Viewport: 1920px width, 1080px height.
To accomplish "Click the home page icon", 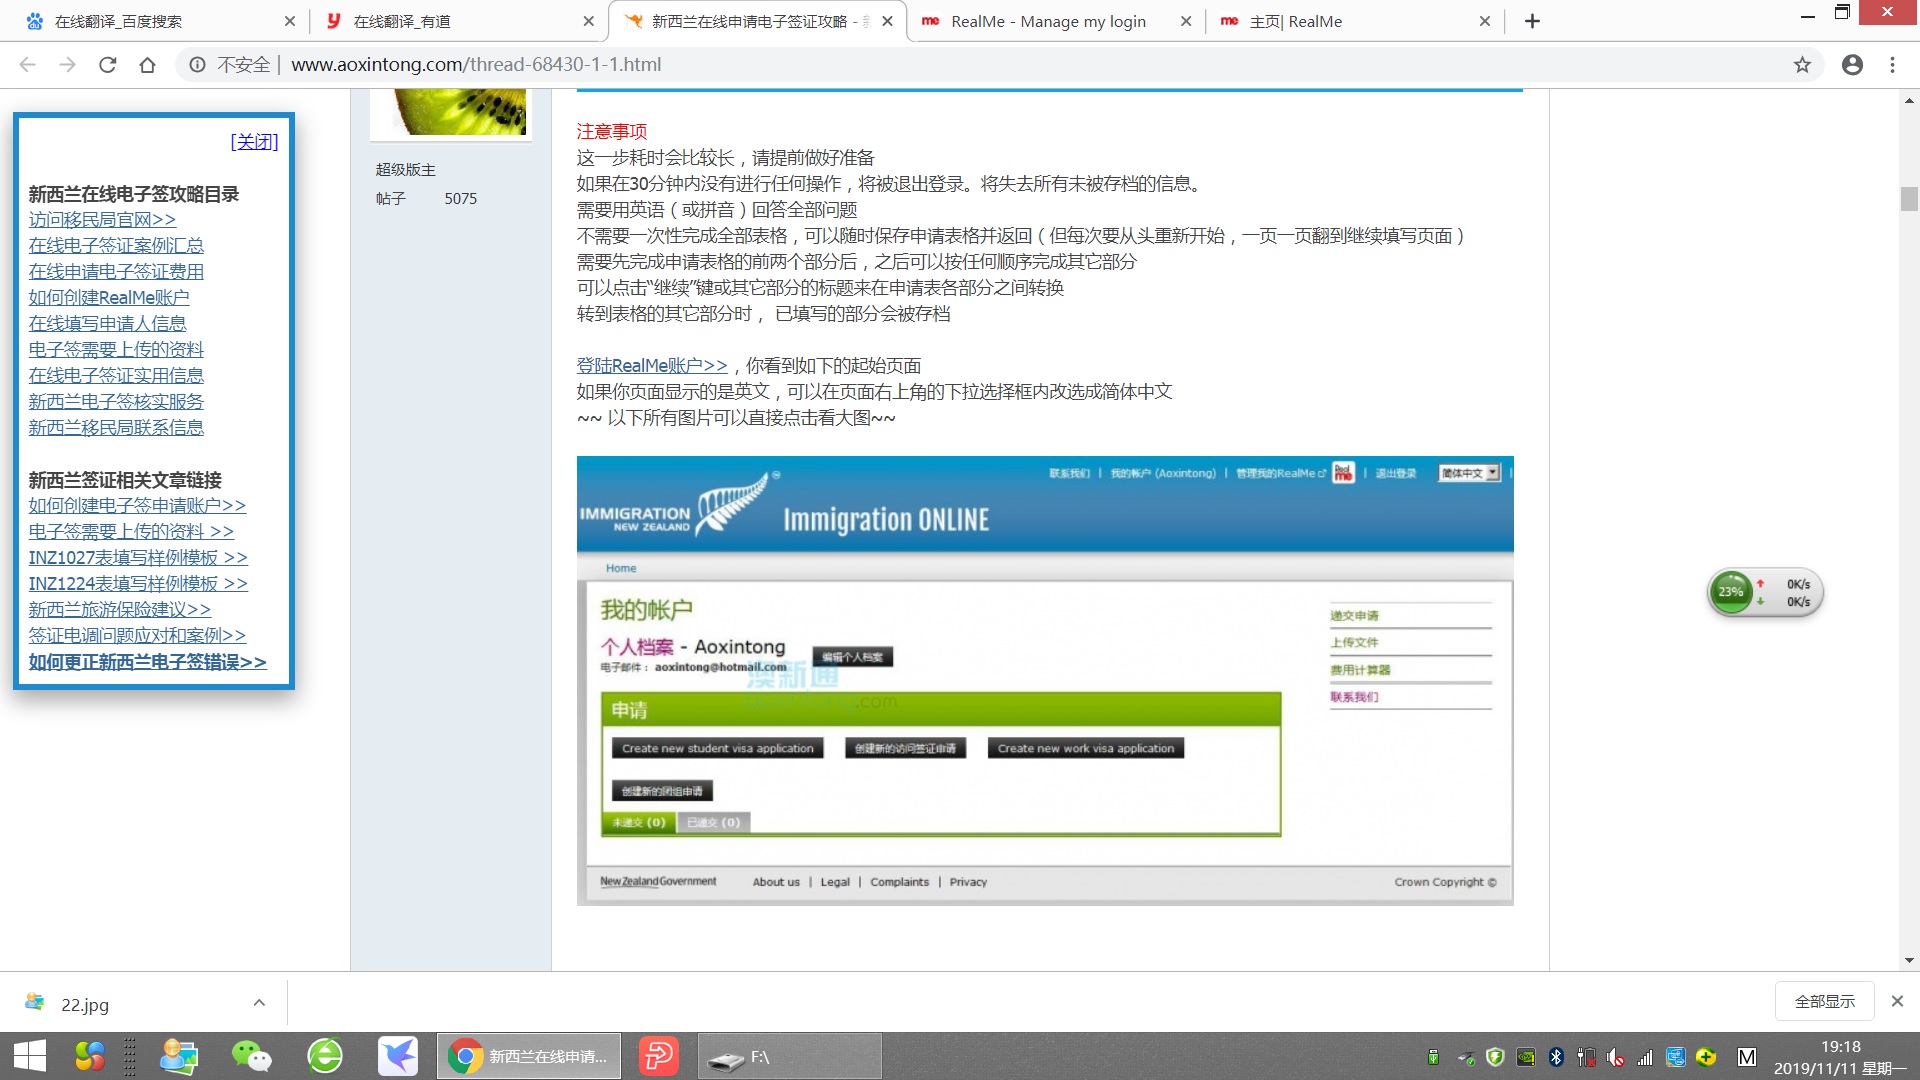I will 147,65.
